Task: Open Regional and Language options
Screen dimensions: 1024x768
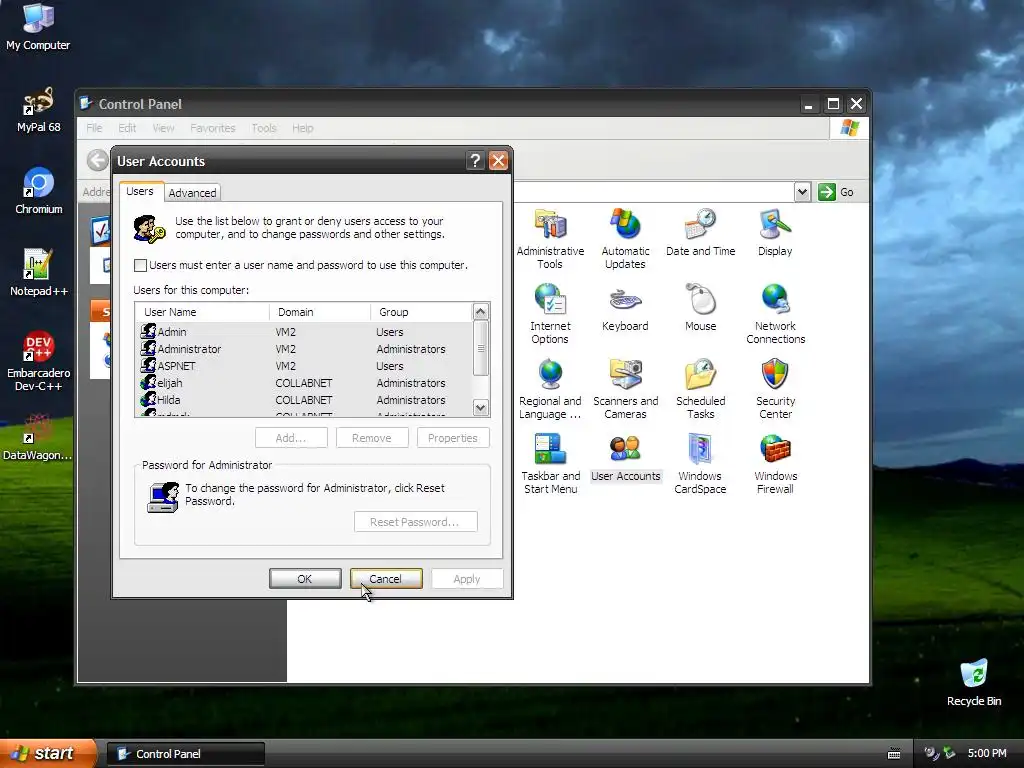Action: (550, 389)
